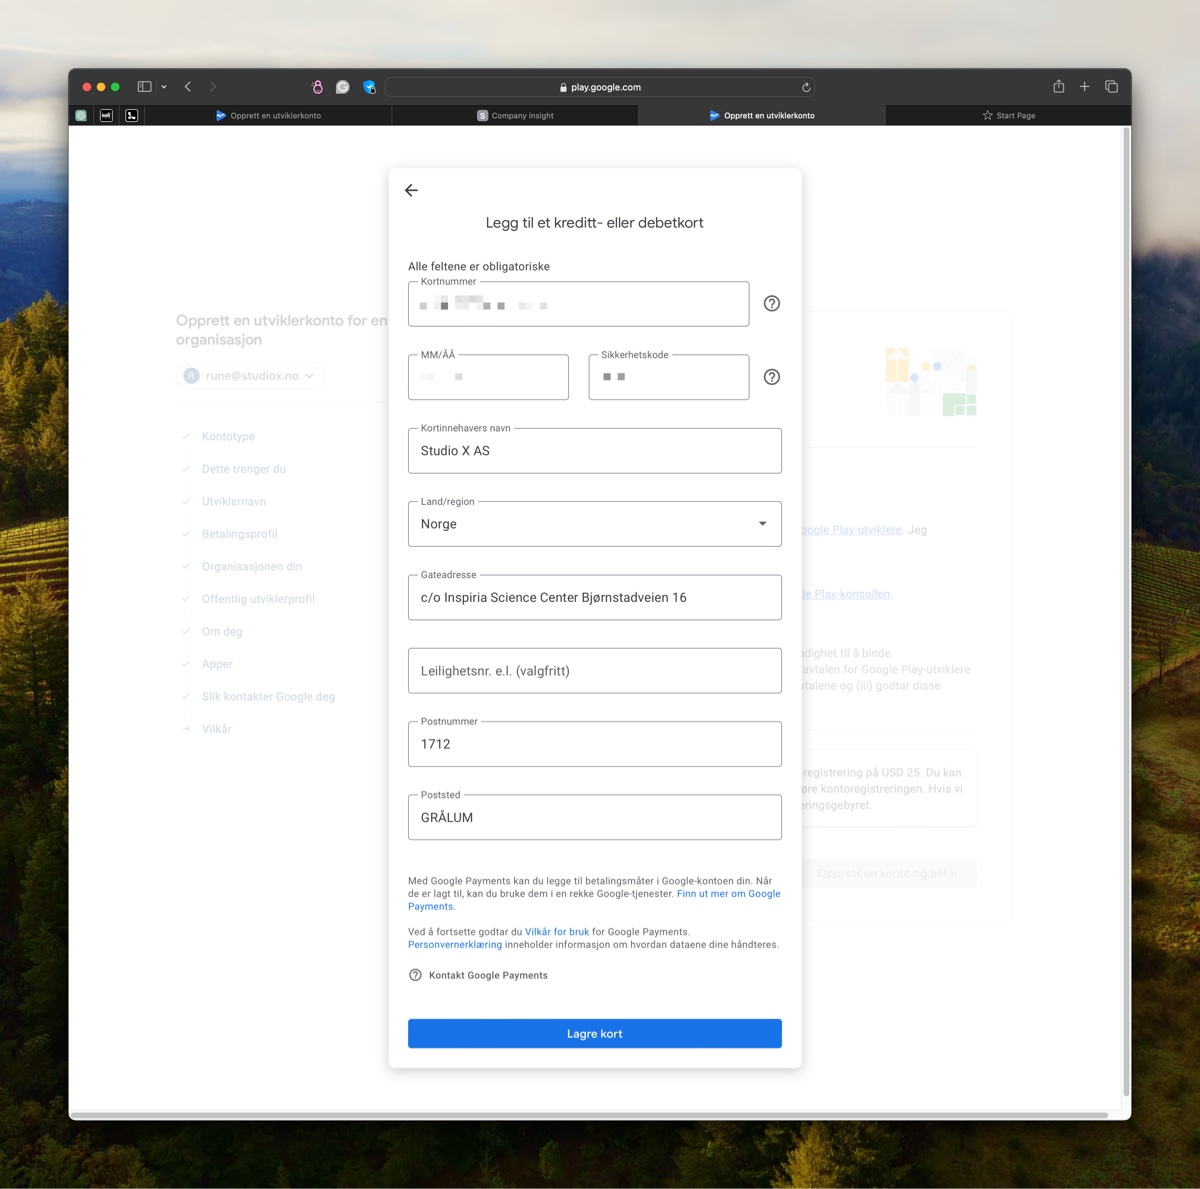Select Utviklernavn step in sidebar

[x=234, y=502]
